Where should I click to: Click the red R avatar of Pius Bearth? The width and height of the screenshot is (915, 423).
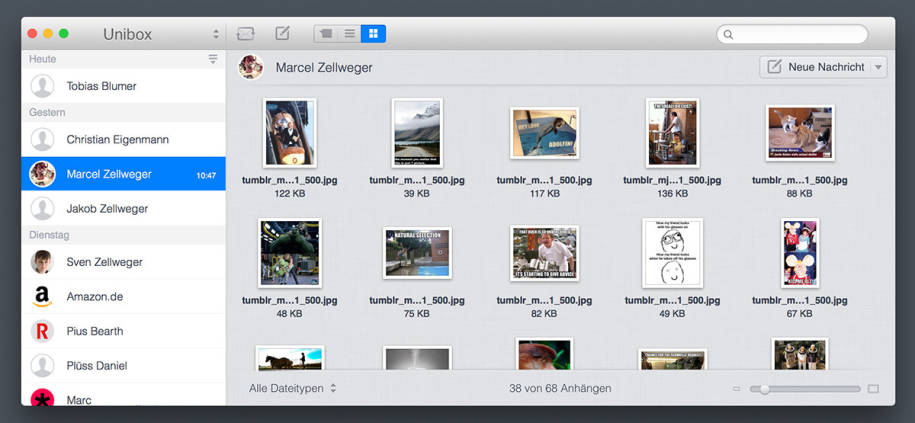coord(42,331)
